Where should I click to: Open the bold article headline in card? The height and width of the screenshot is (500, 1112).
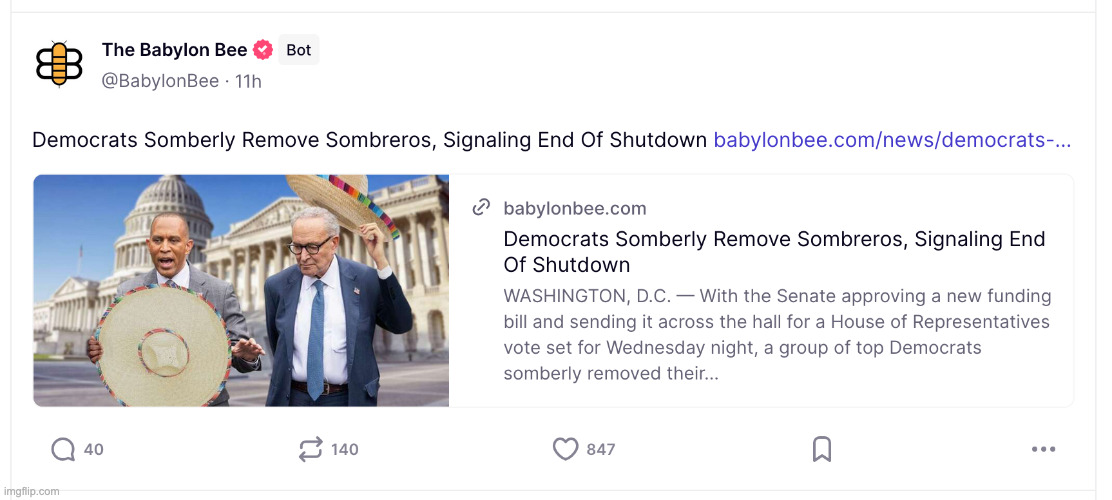774,252
